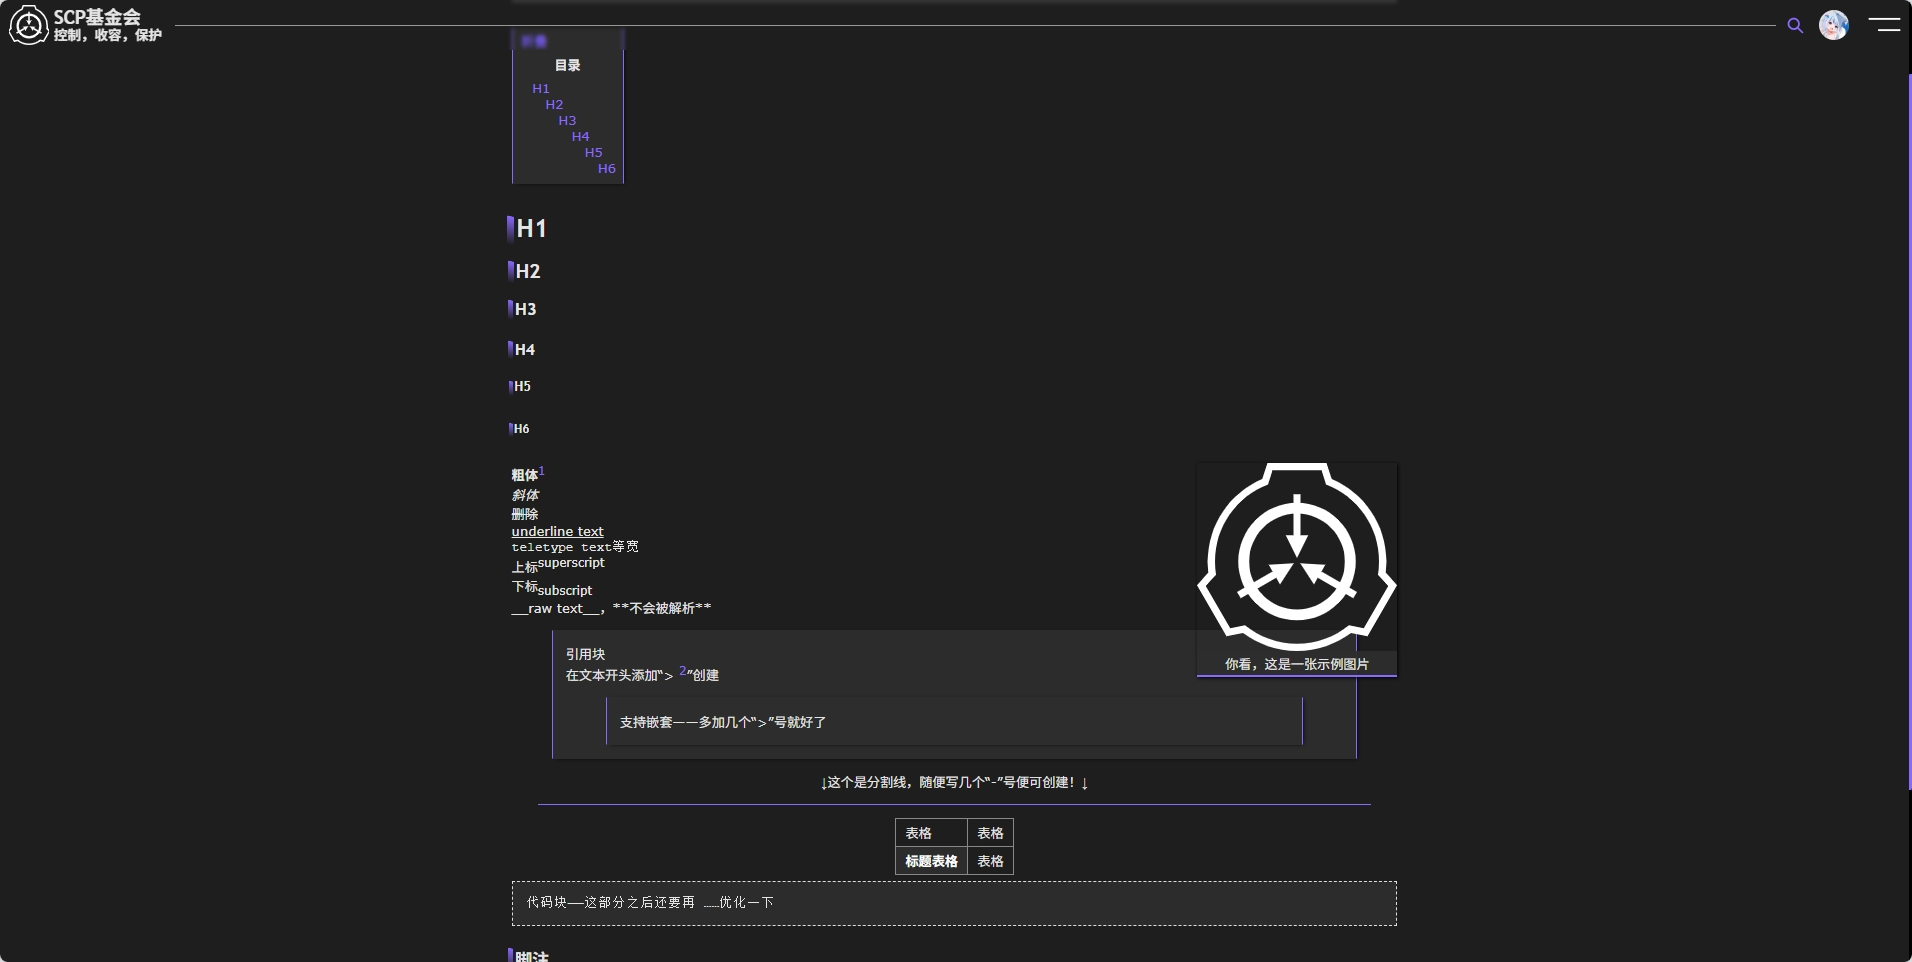Open the search with magnifier icon
The width and height of the screenshot is (1912, 962).
coord(1795,26)
